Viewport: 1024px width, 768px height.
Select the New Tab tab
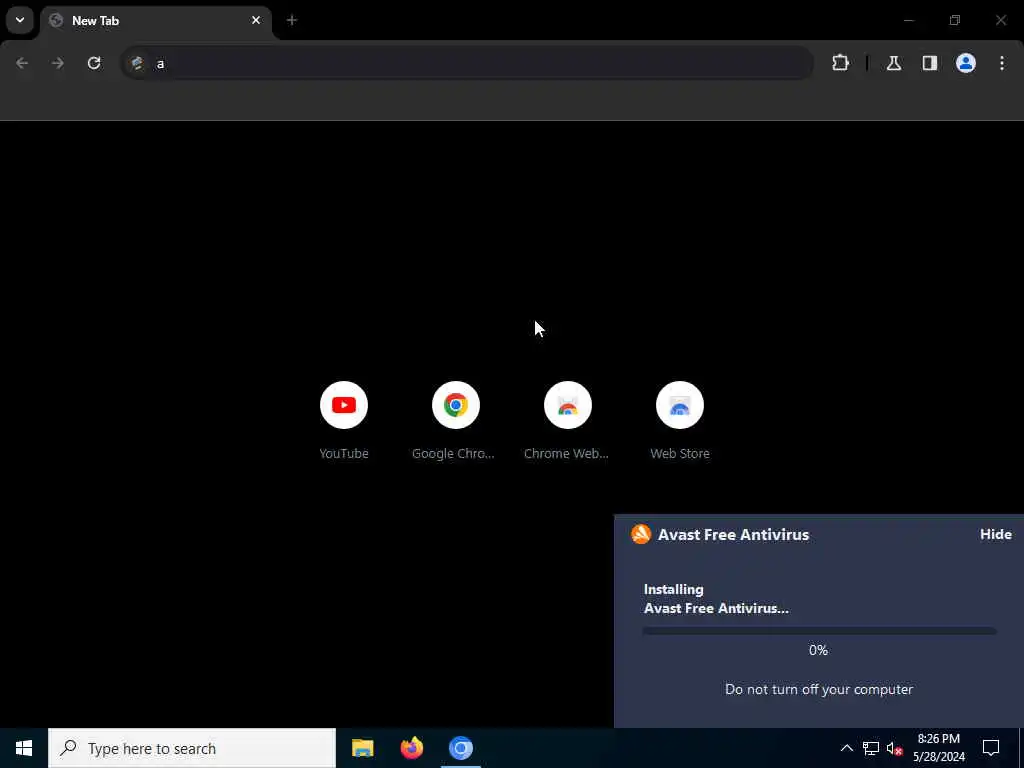click(x=155, y=21)
